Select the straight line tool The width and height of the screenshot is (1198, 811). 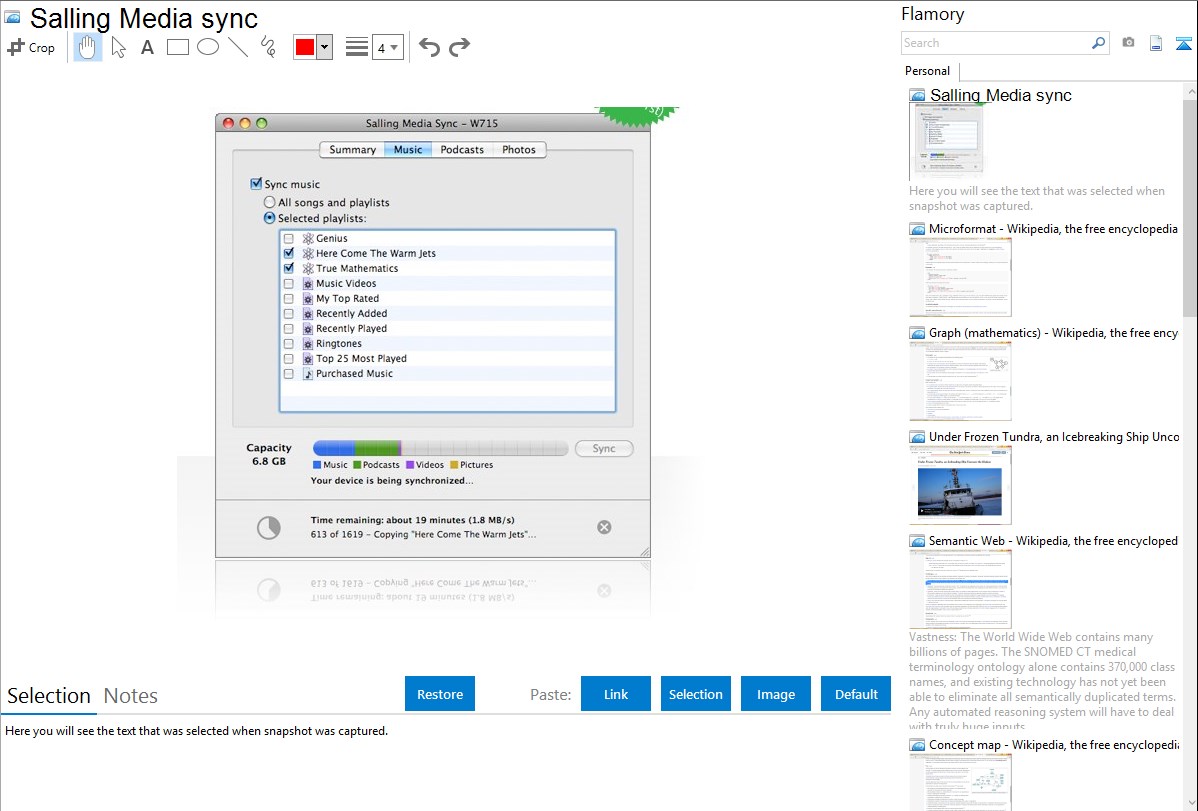pyautogui.click(x=238, y=47)
